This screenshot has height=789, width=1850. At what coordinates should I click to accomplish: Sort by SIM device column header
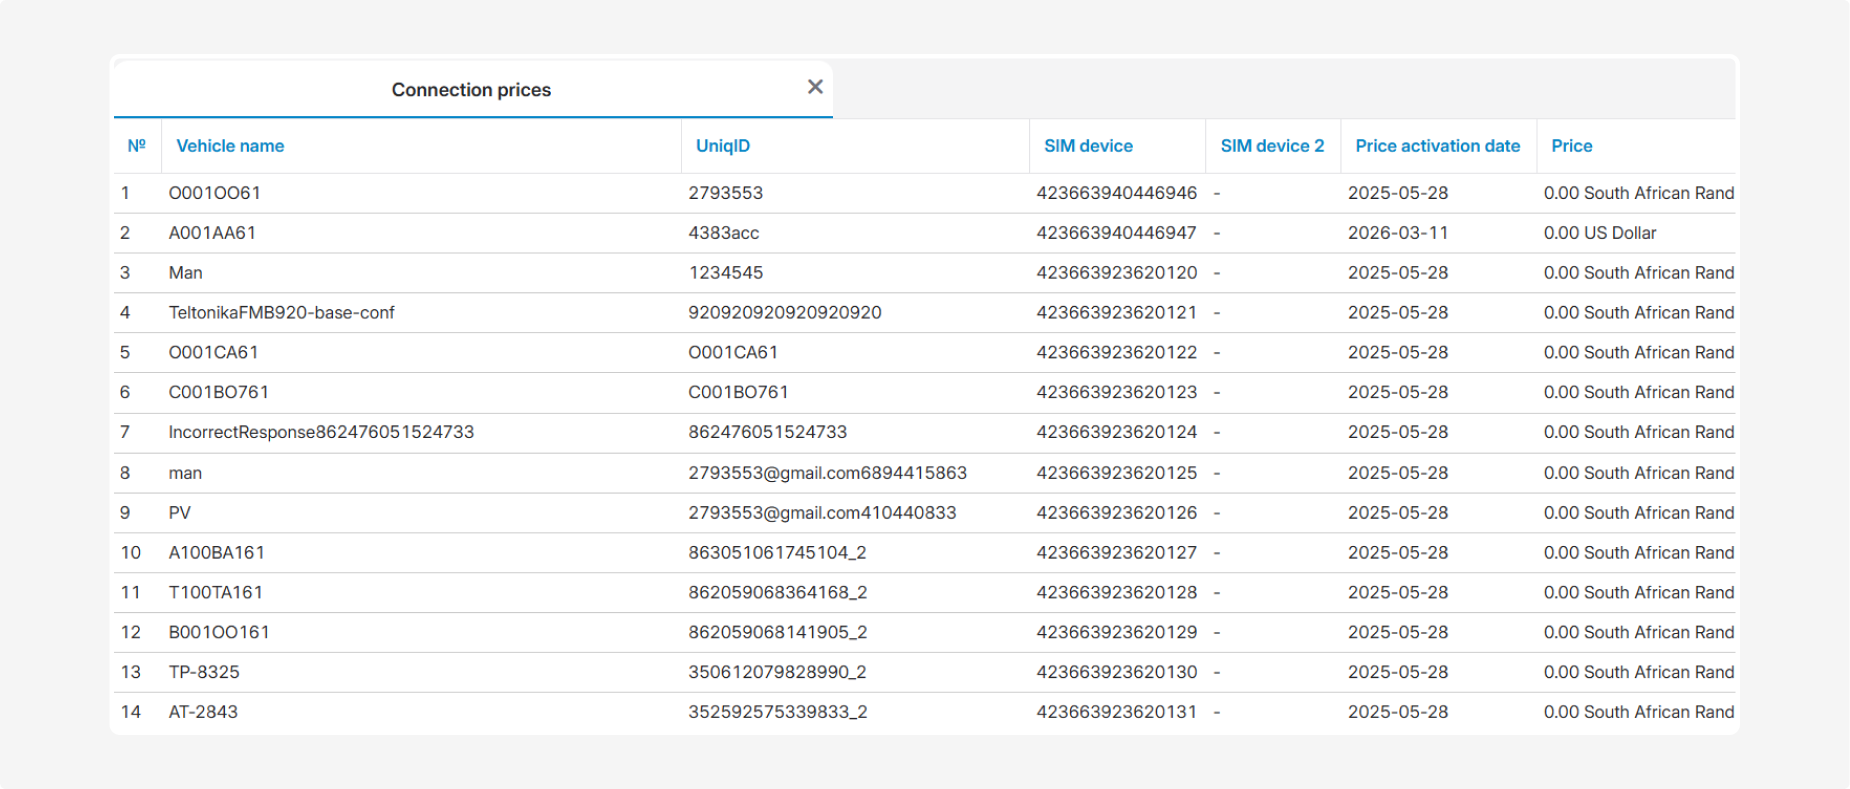click(1088, 146)
